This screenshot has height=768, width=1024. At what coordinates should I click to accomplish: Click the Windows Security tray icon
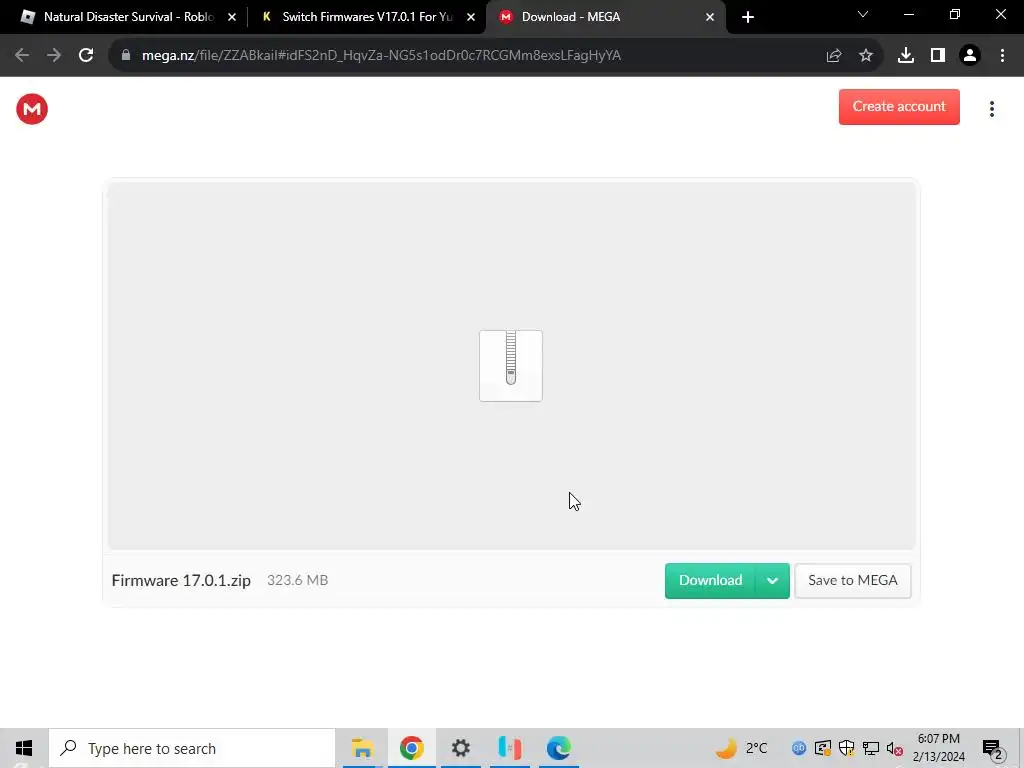[x=846, y=748]
